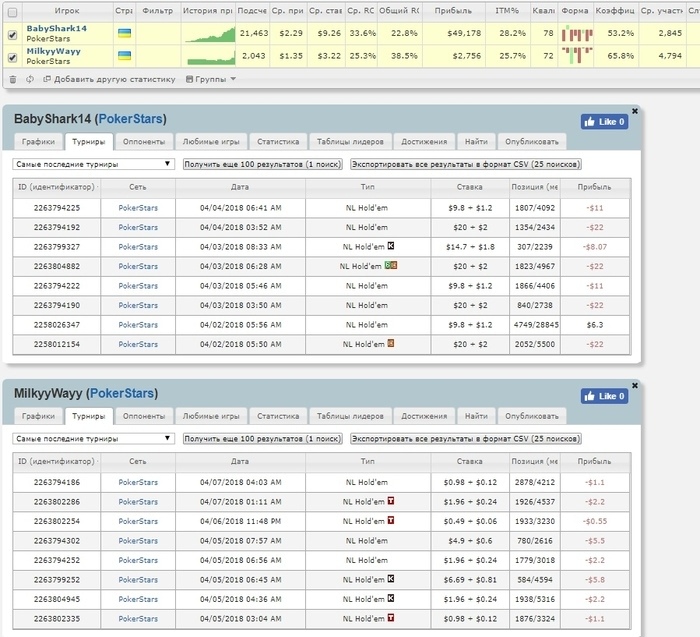700x637 pixels.
Task: Open the tournament filter dropdown for BabyShark14
Action: pyautogui.click(x=93, y=164)
